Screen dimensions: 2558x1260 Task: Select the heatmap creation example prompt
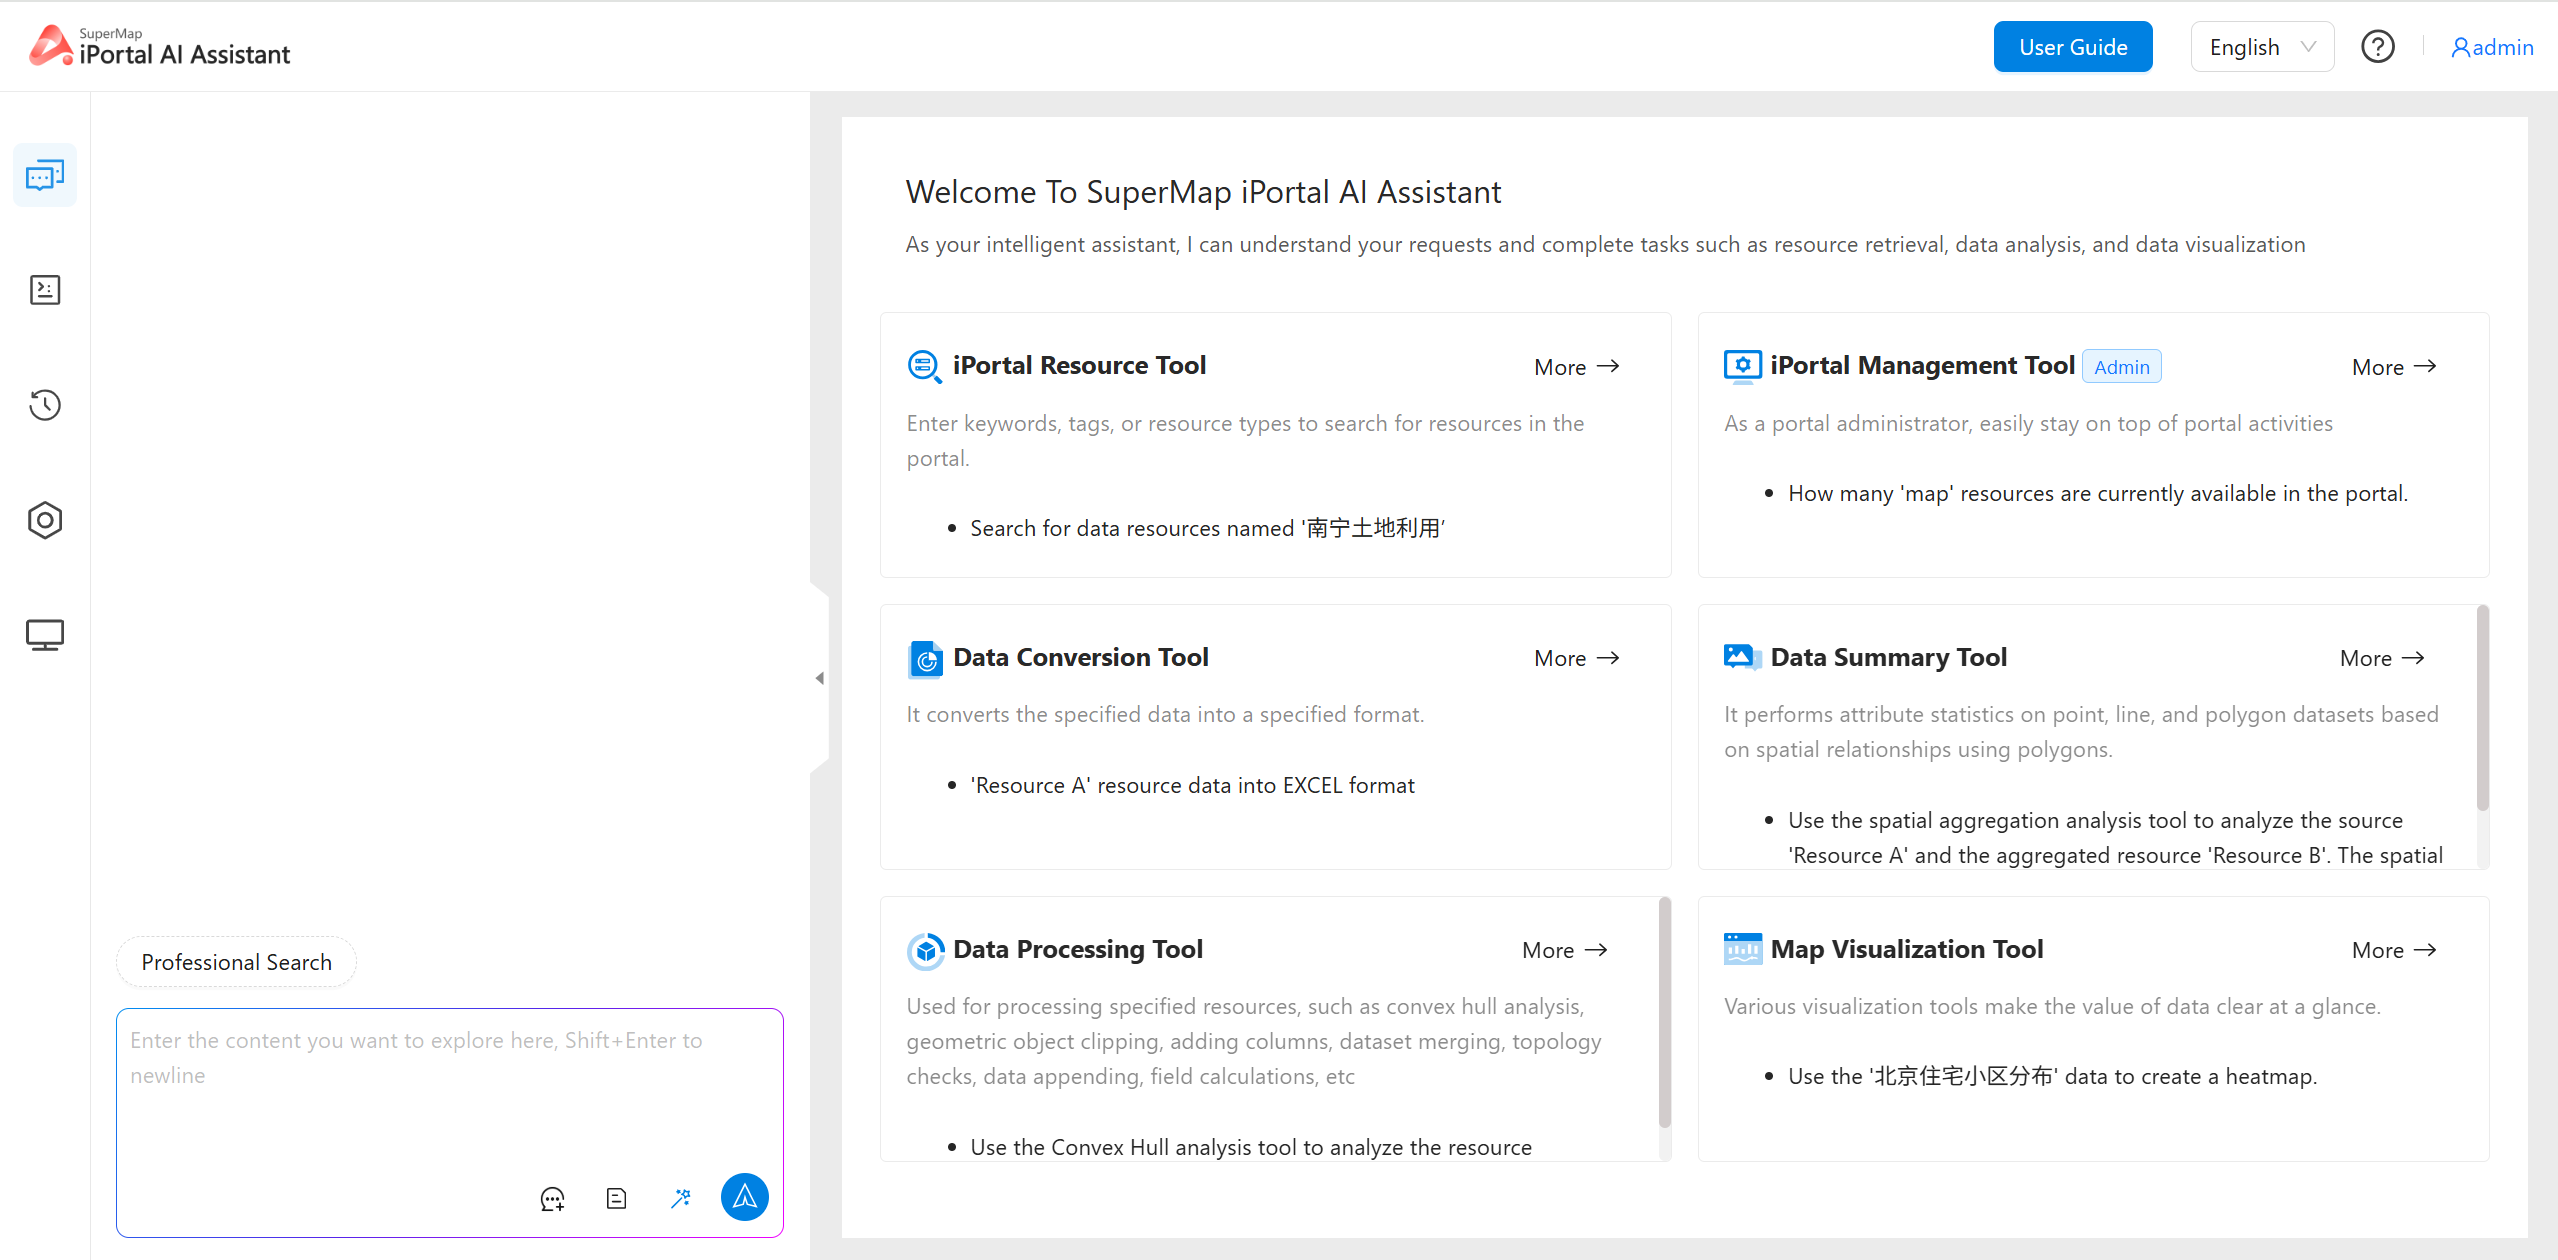(x=2052, y=1076)
